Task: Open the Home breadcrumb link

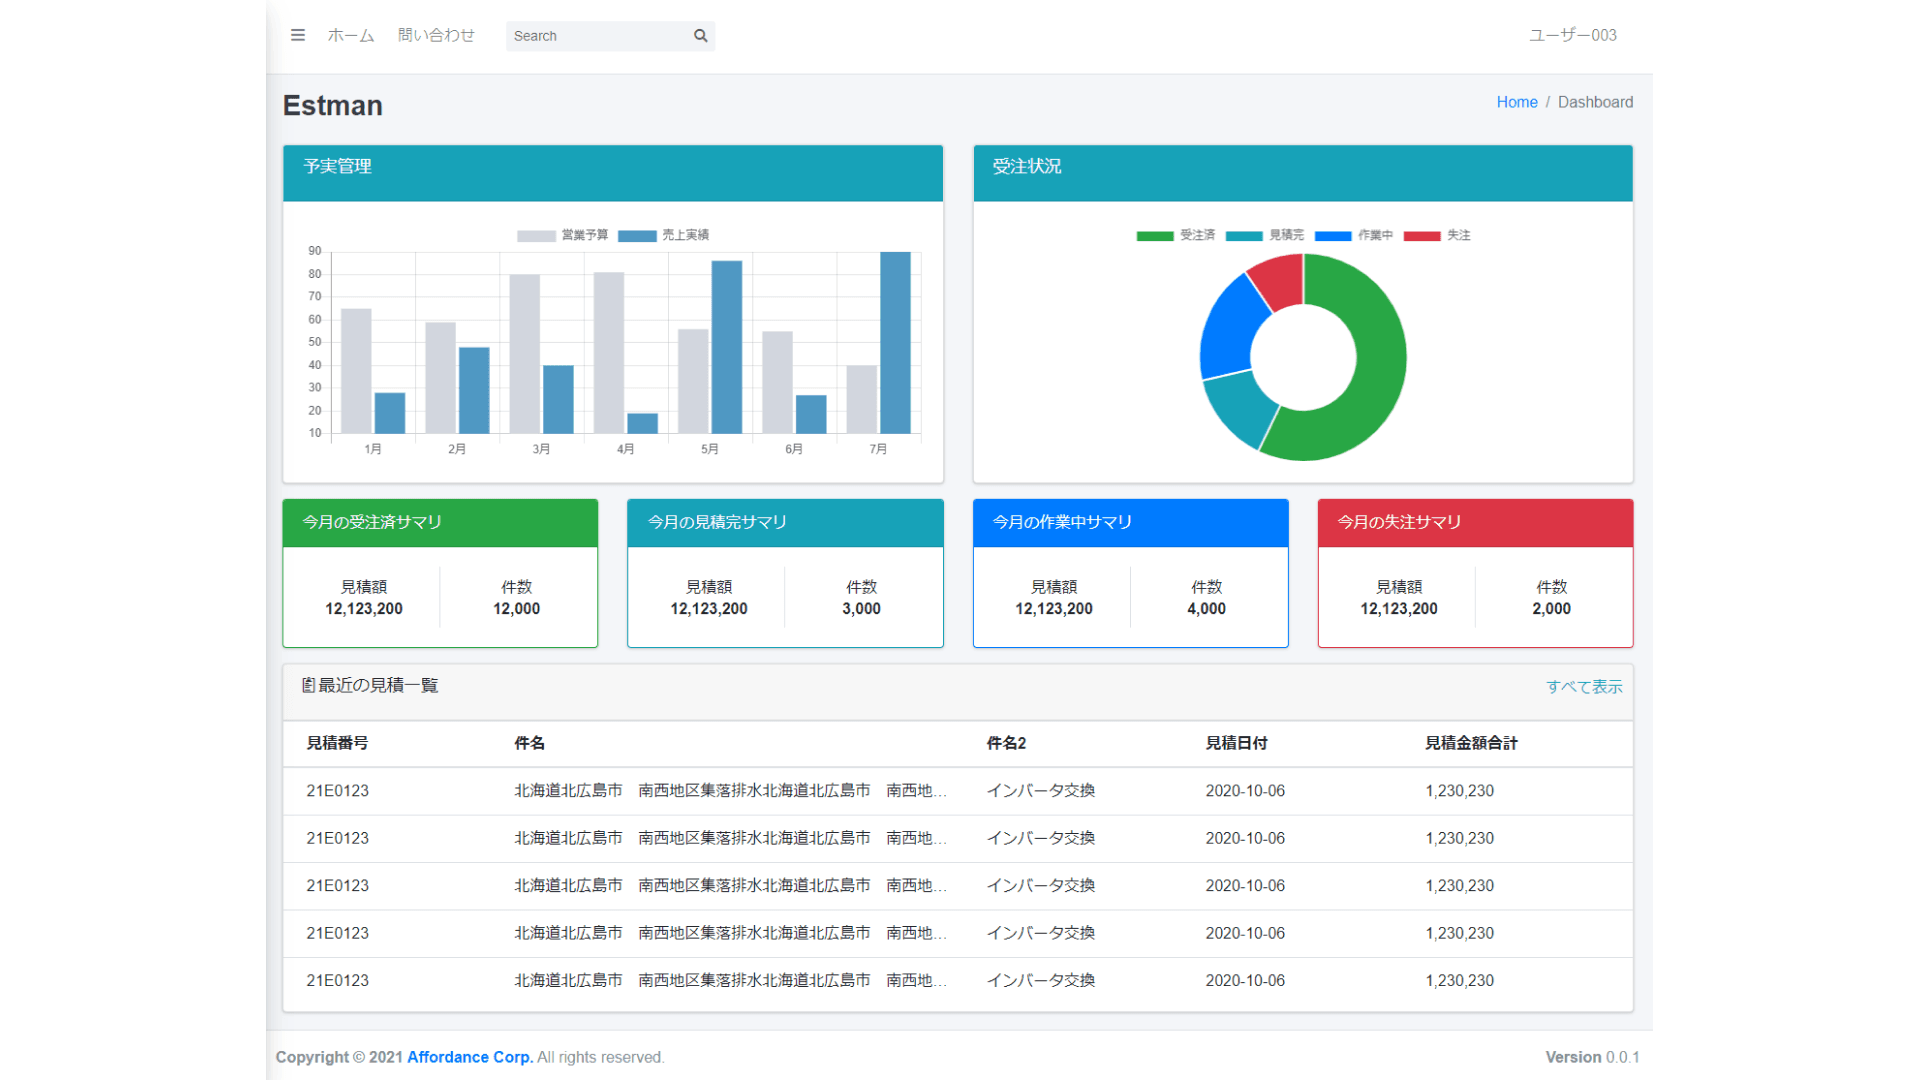Action: point(1516,101)
